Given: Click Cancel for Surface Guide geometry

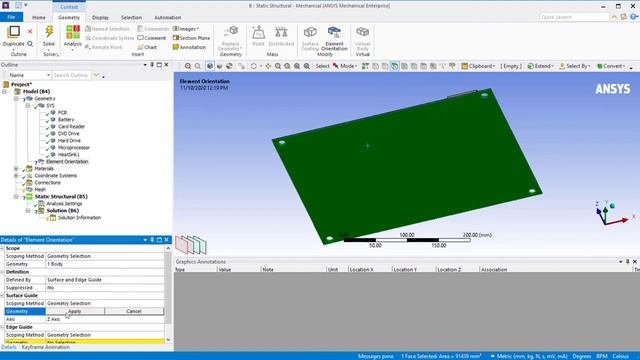Looking at the screenshot, I should pos(134,311).
